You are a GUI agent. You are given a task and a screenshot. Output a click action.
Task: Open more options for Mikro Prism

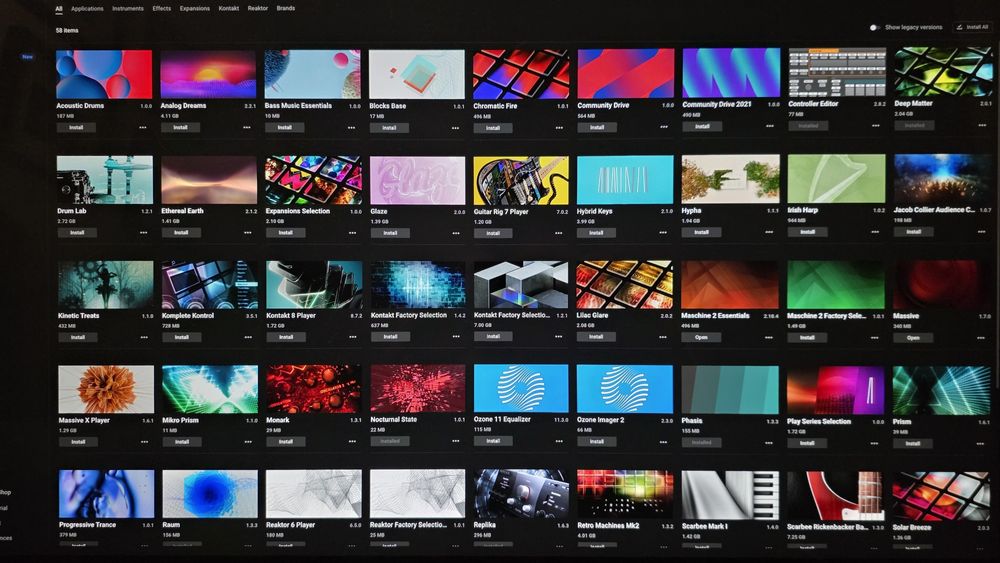(x=248, y=442)
